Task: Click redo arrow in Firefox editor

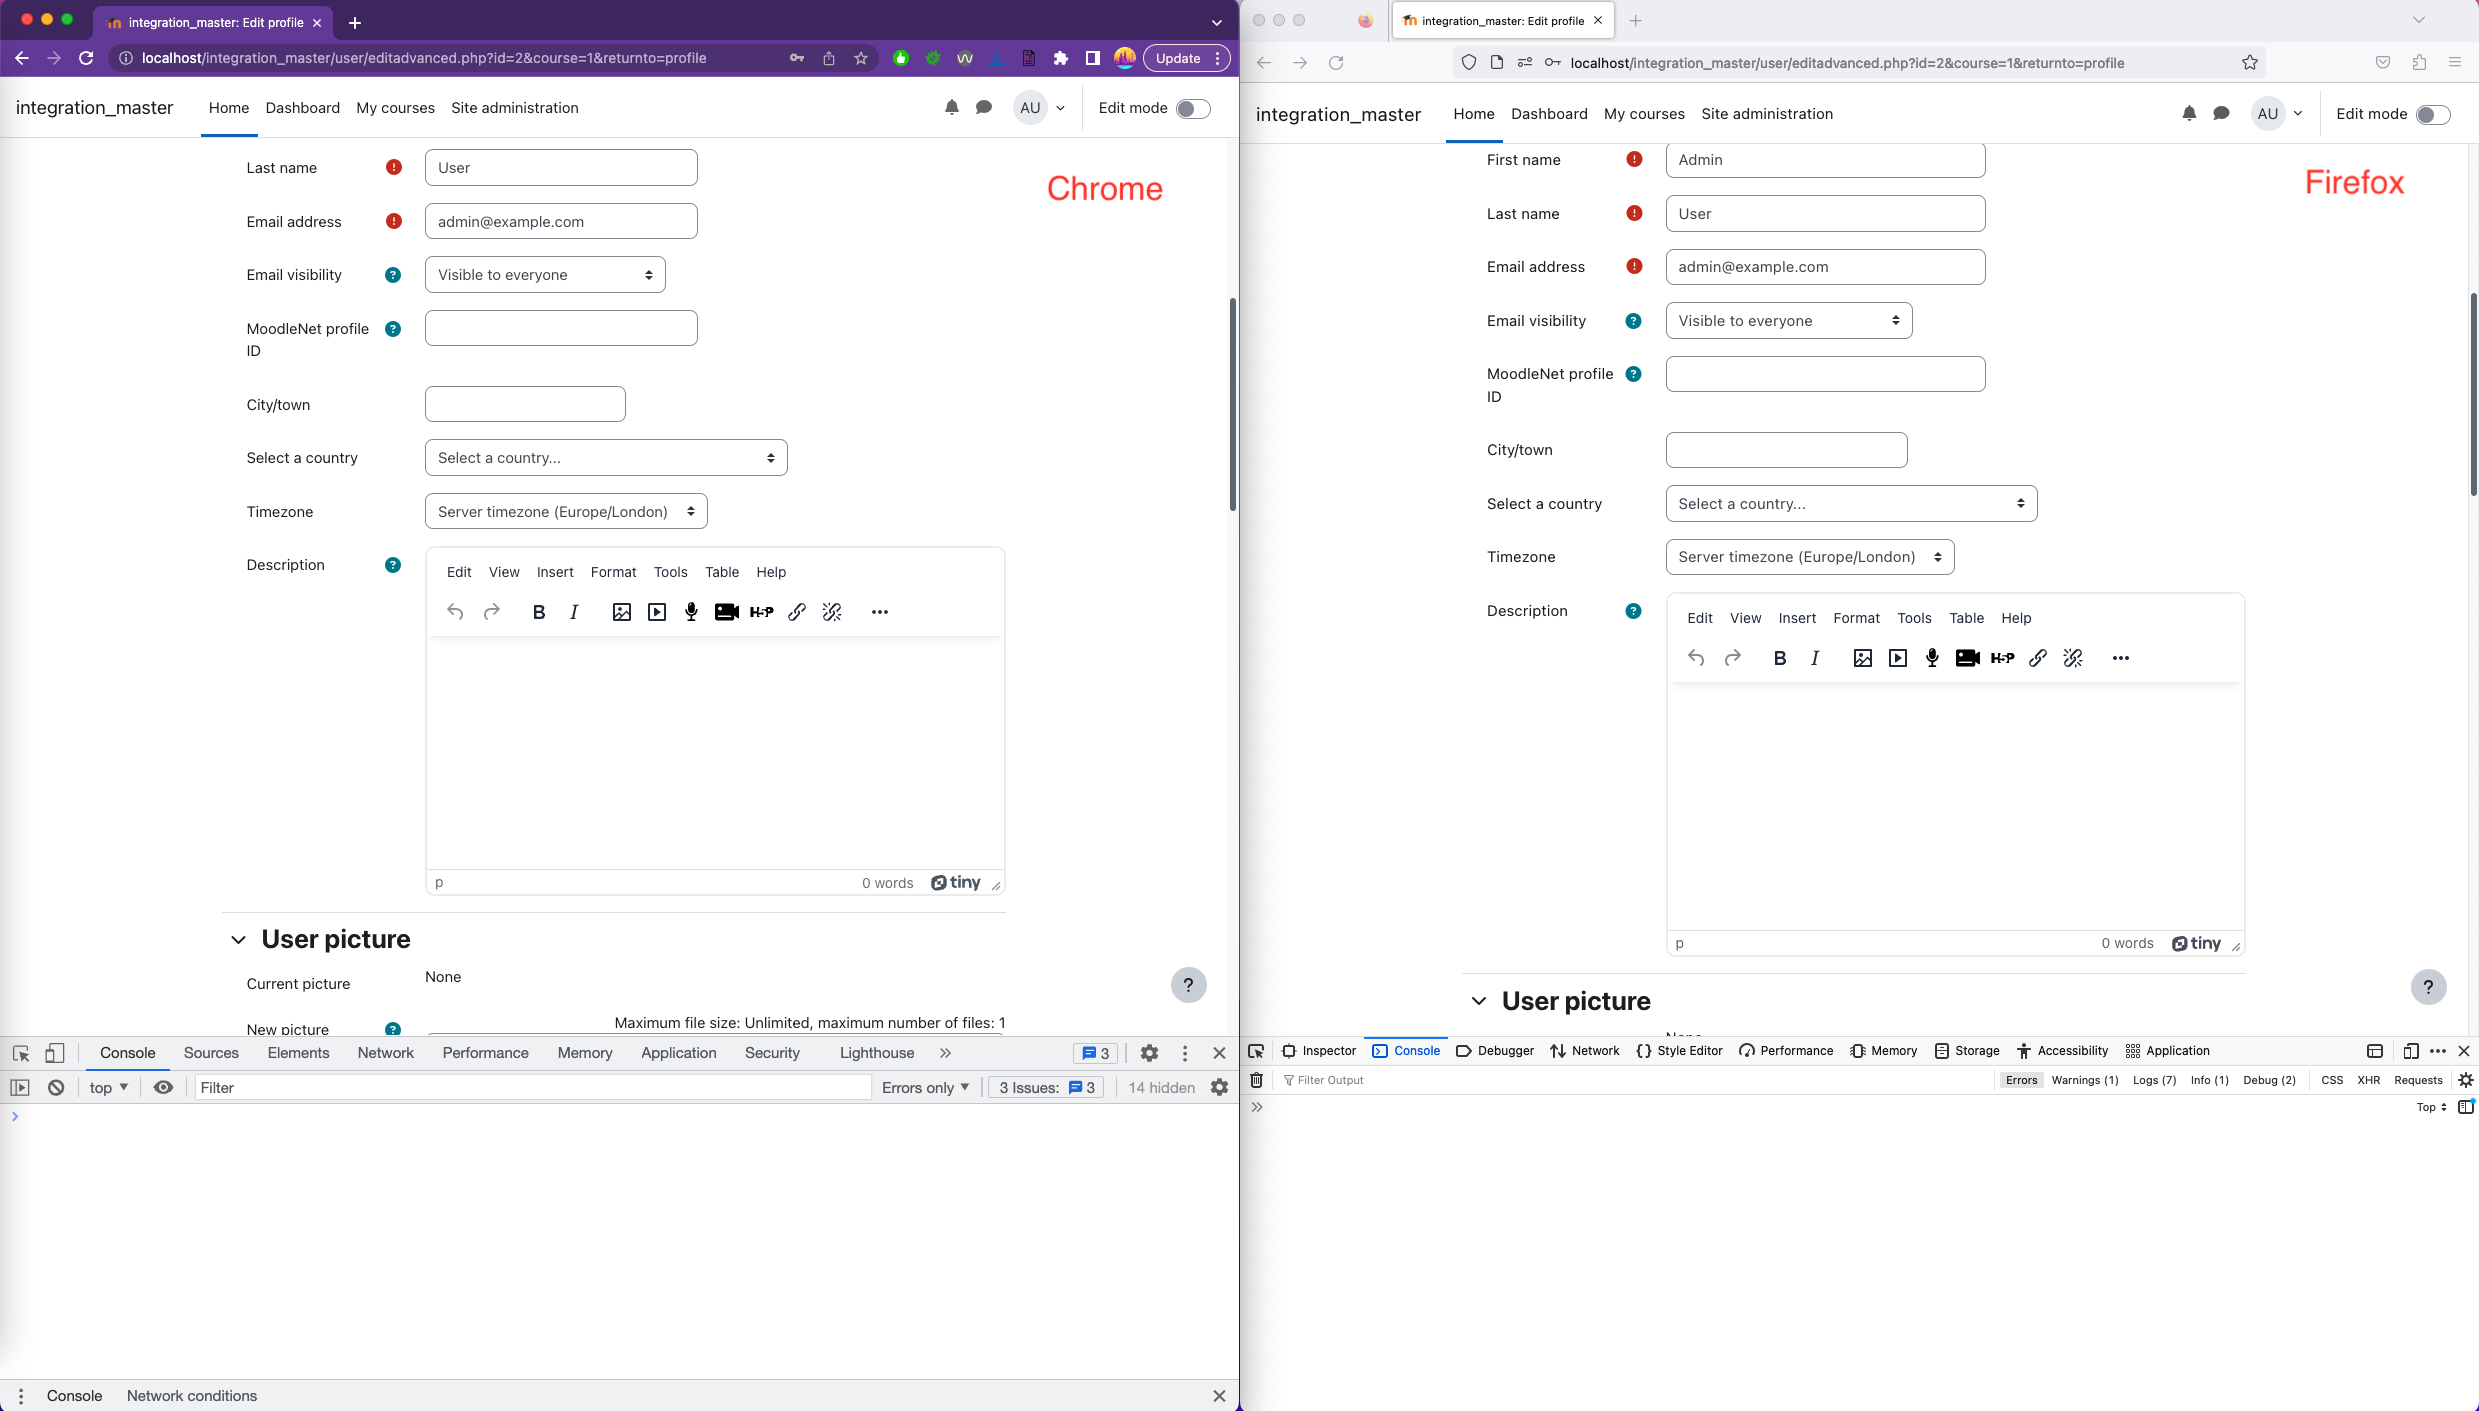Action: (x=1732, y=658)
